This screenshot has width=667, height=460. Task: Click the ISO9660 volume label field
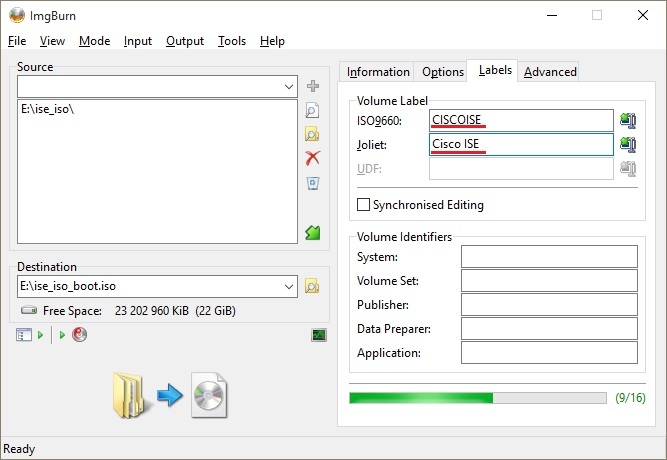(x=521, y=120)
